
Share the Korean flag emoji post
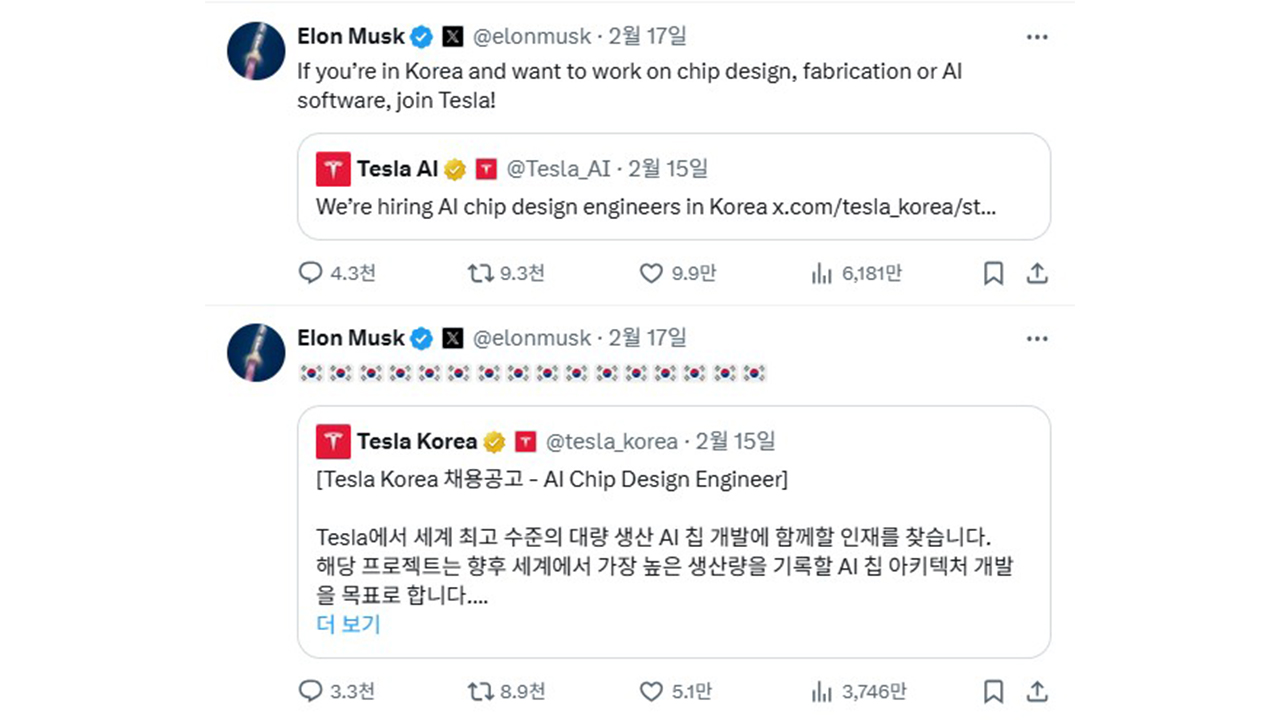[1037, 691]
